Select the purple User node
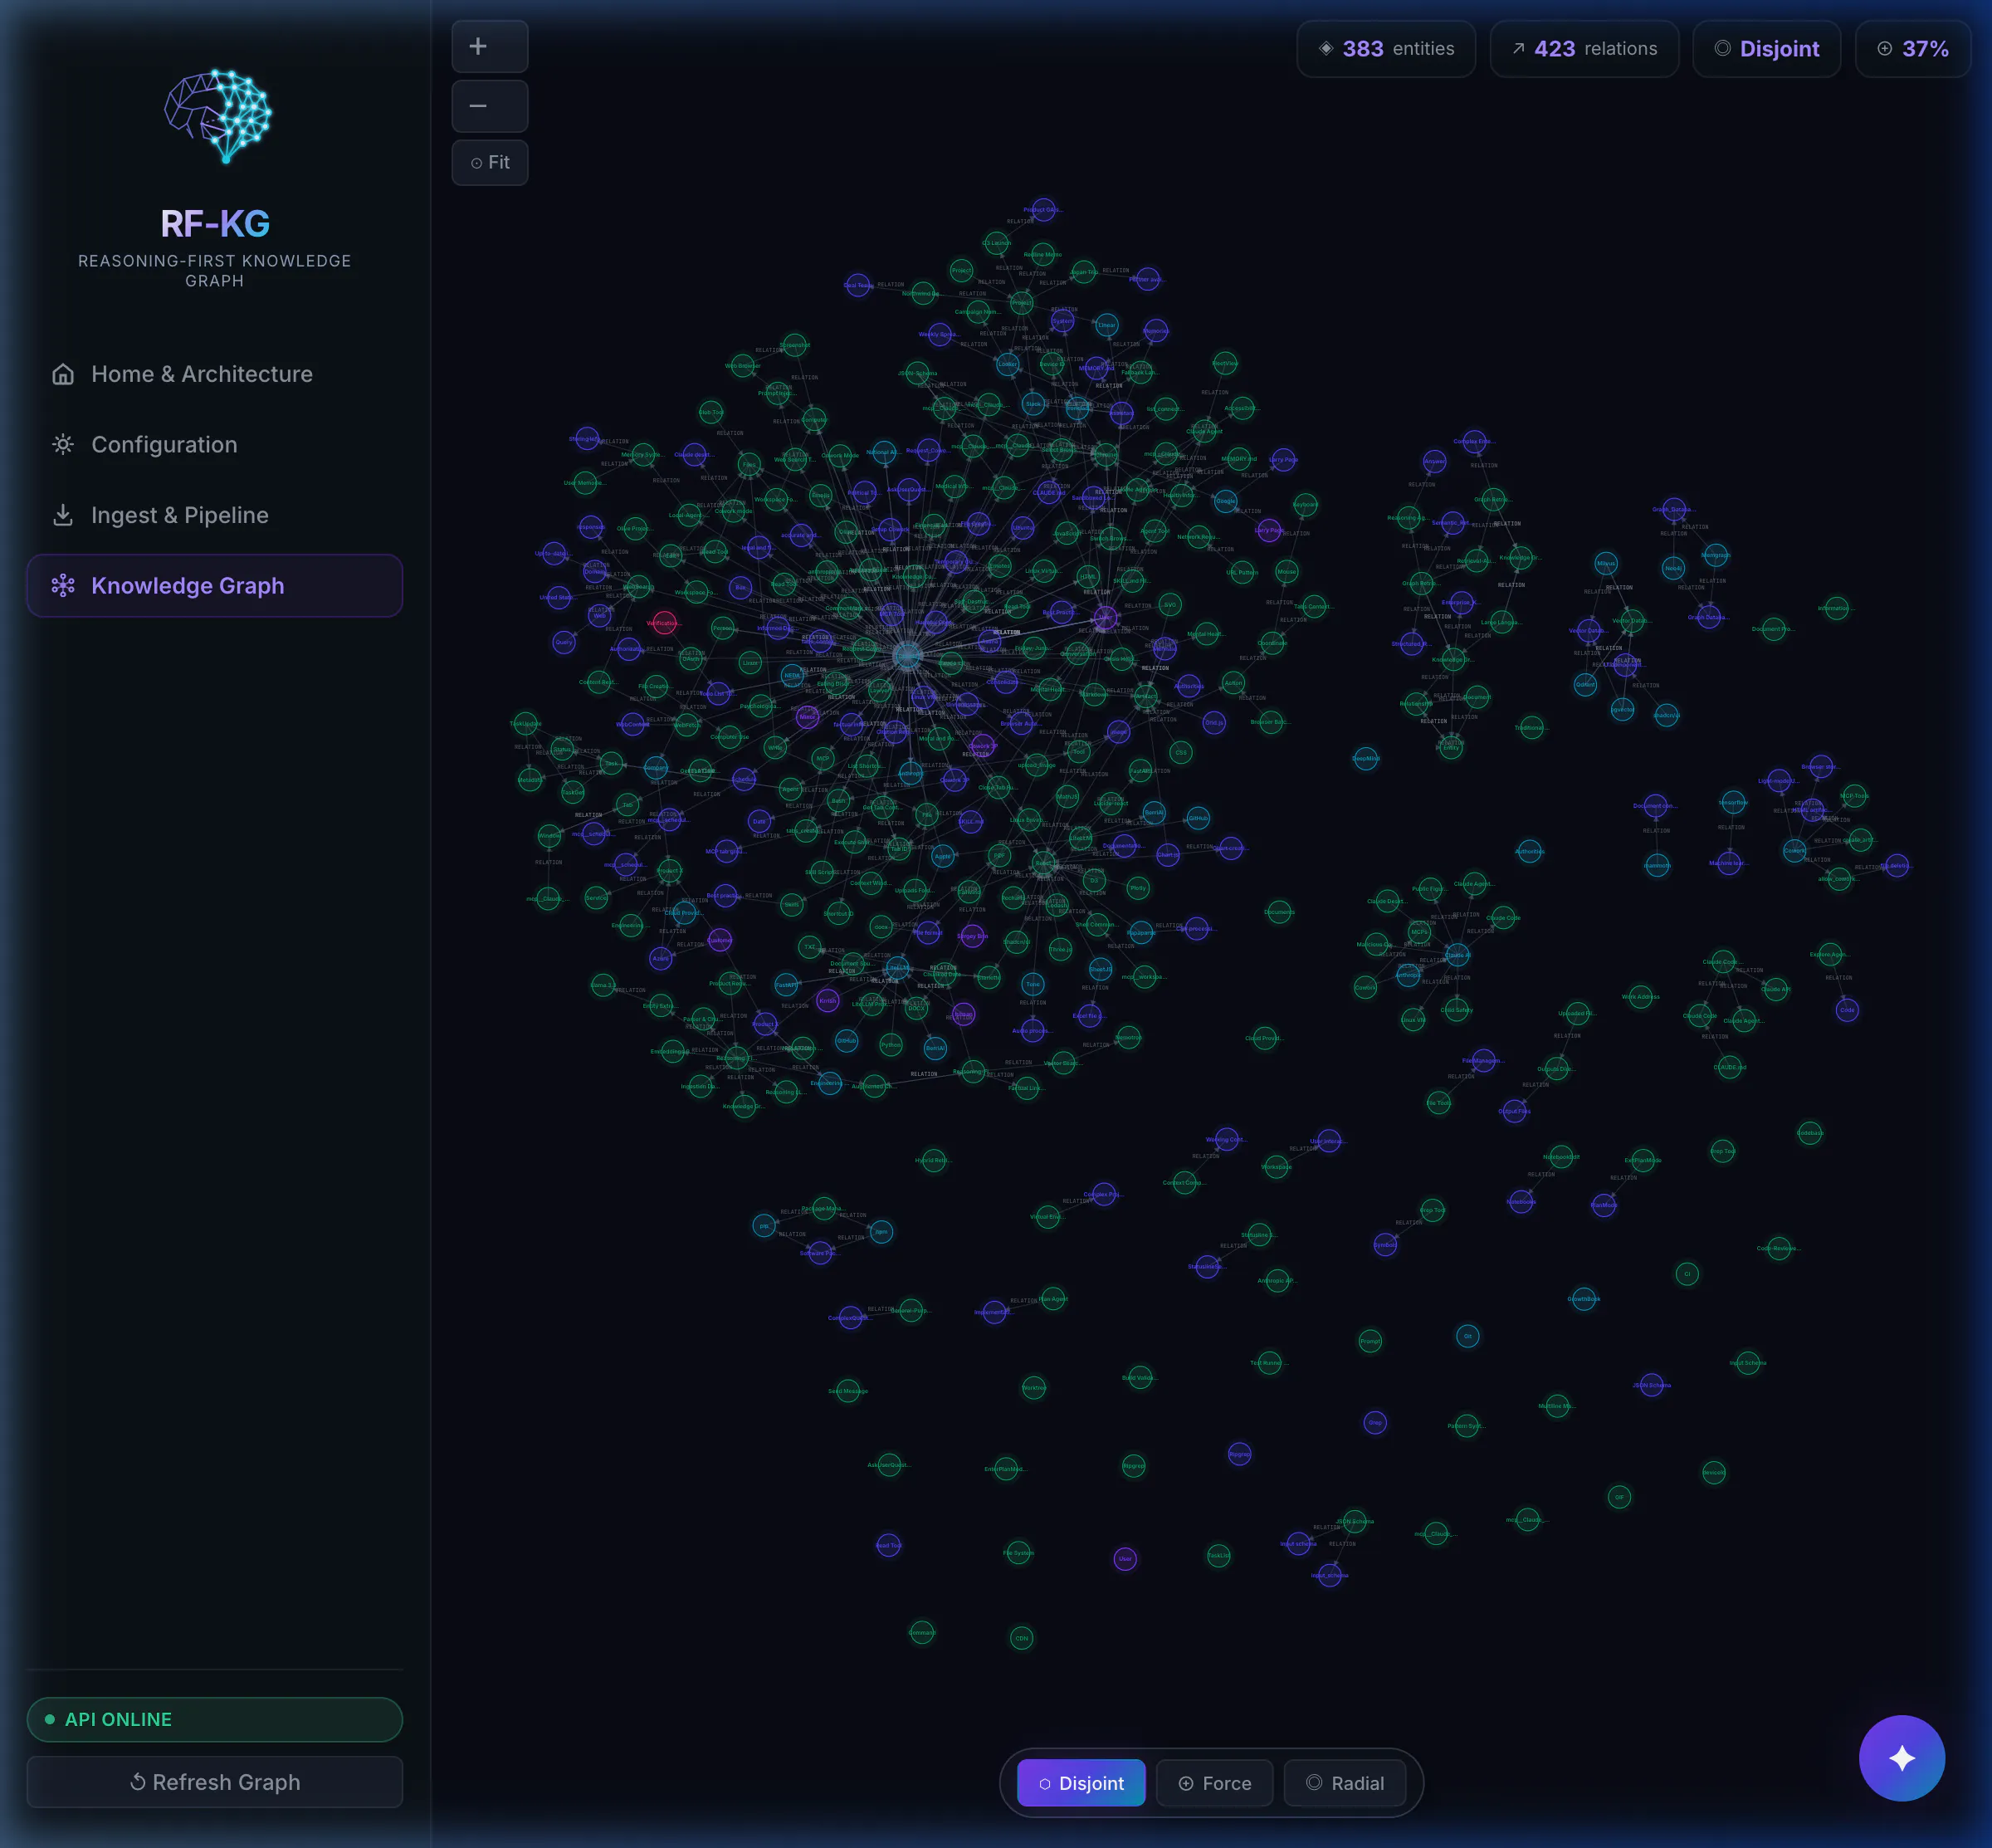Viewport: 1992px width, 1848px height. point(1125,1558)
